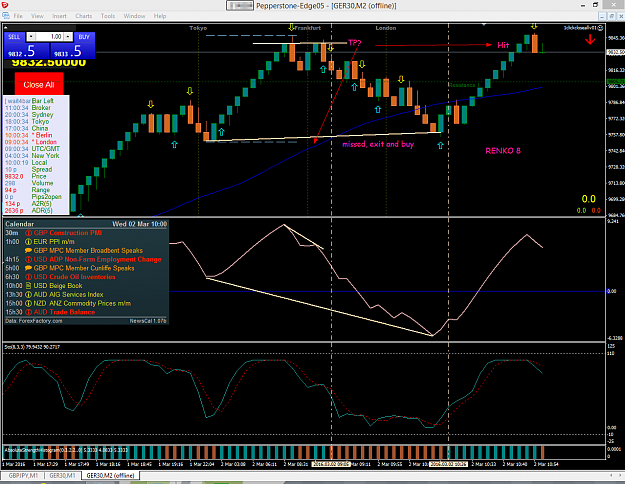Close the inner chart window
This screenshot has height=484, width=625.
pos(620,16)
